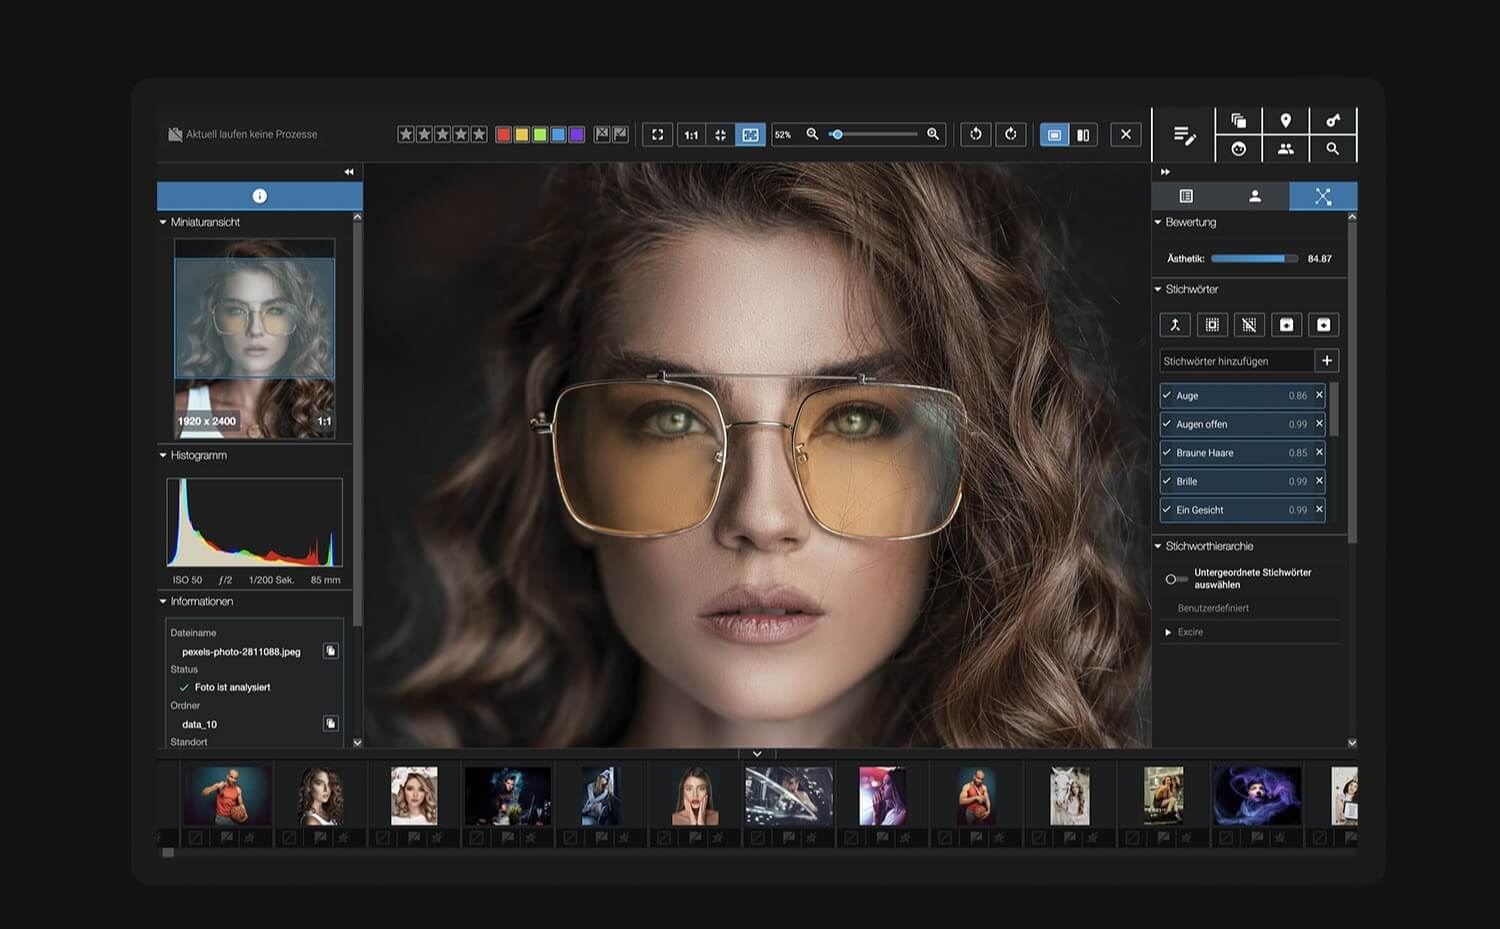Viewport: 1500px width, 929px height.
Task: Uncheck the Brille keyword checkbox
Action: point(1167,481)
